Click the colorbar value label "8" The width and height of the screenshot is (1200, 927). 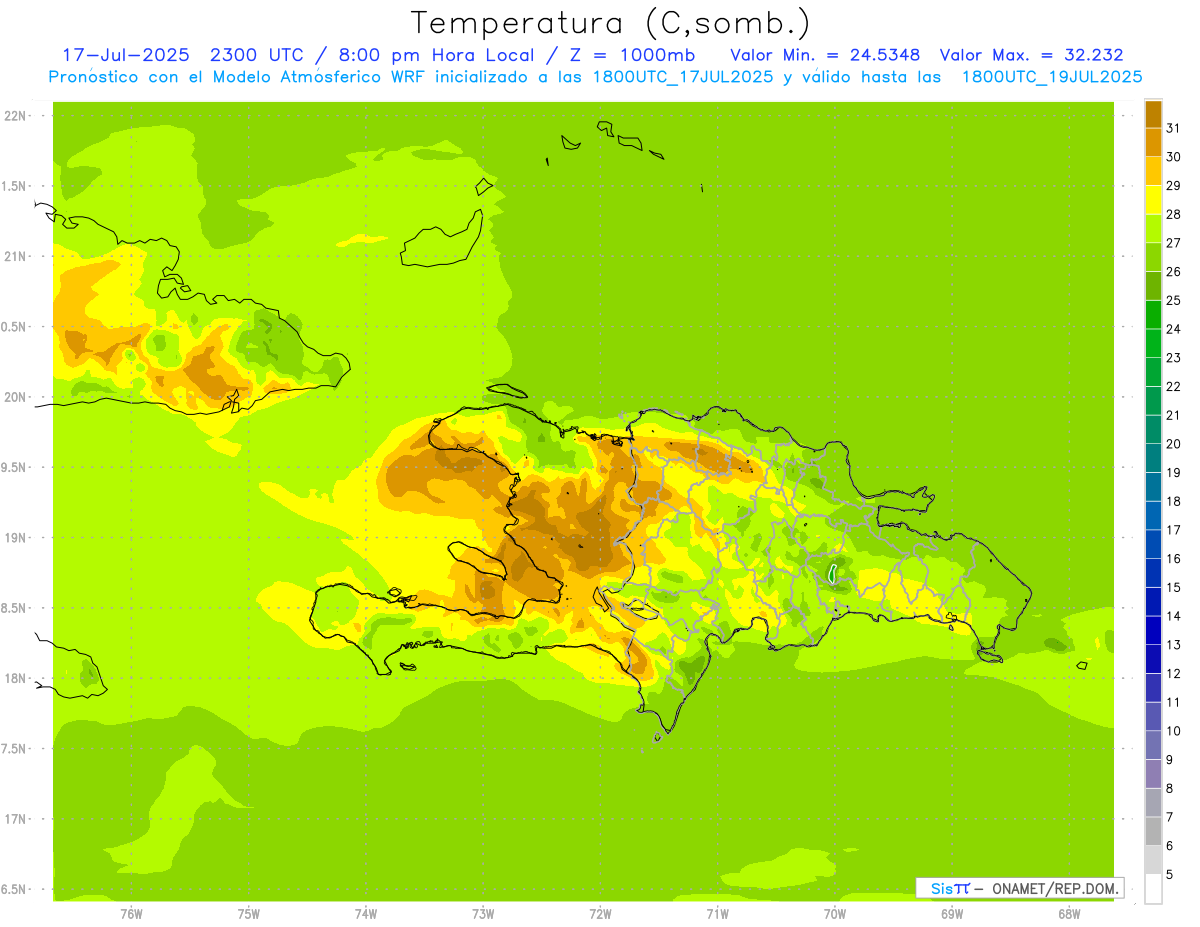tap(1170, 788)
